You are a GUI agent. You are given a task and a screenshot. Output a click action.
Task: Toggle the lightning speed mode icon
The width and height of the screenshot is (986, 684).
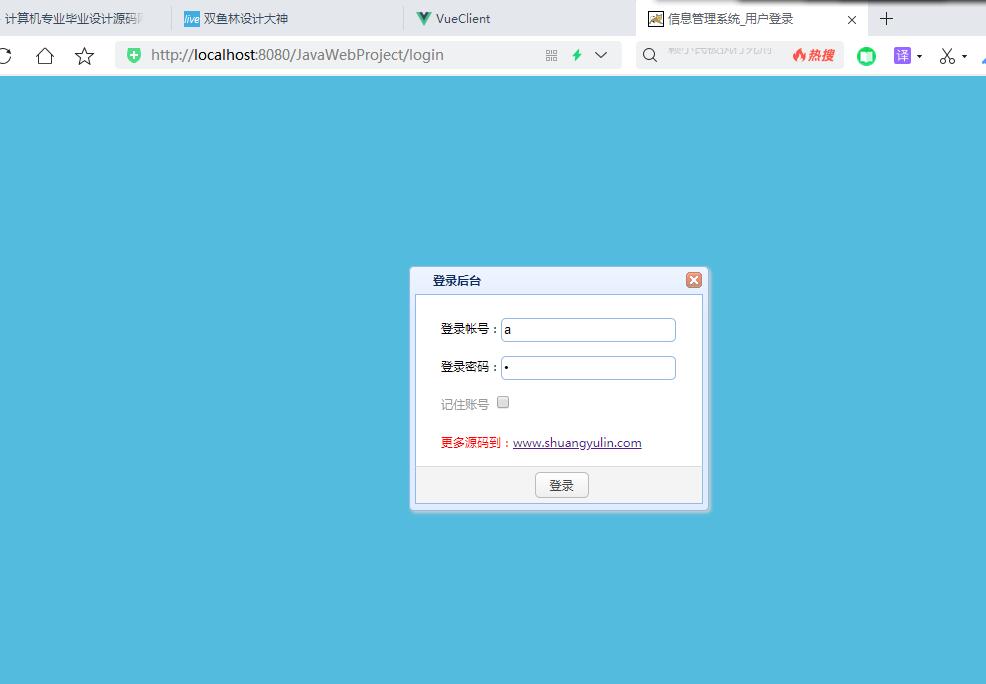tap(577, 55)
